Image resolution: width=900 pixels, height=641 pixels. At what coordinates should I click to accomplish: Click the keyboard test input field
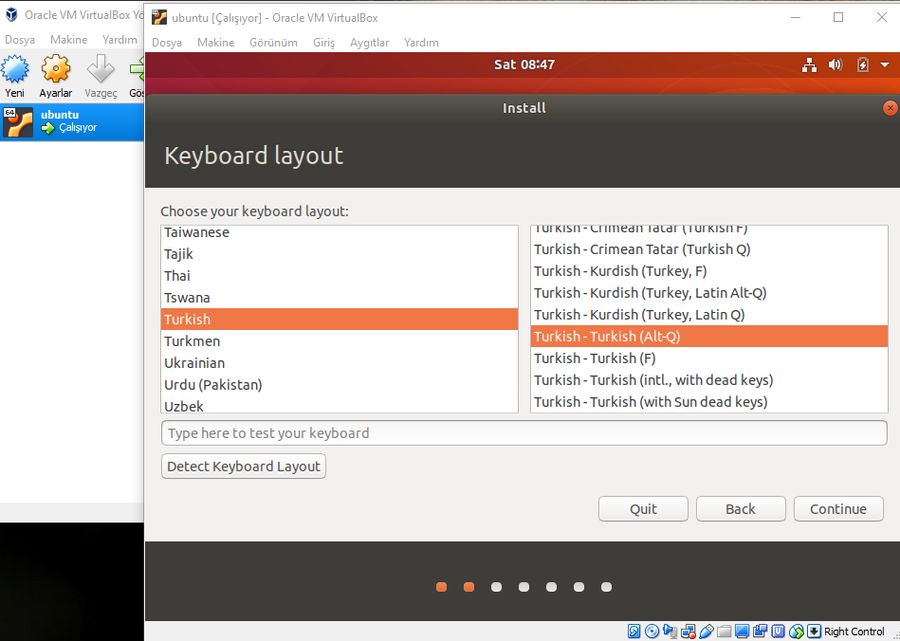point(523,433)
